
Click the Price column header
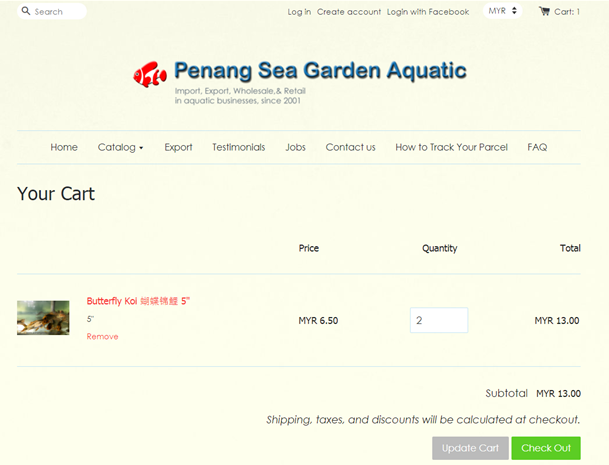(x=308, y=248)
